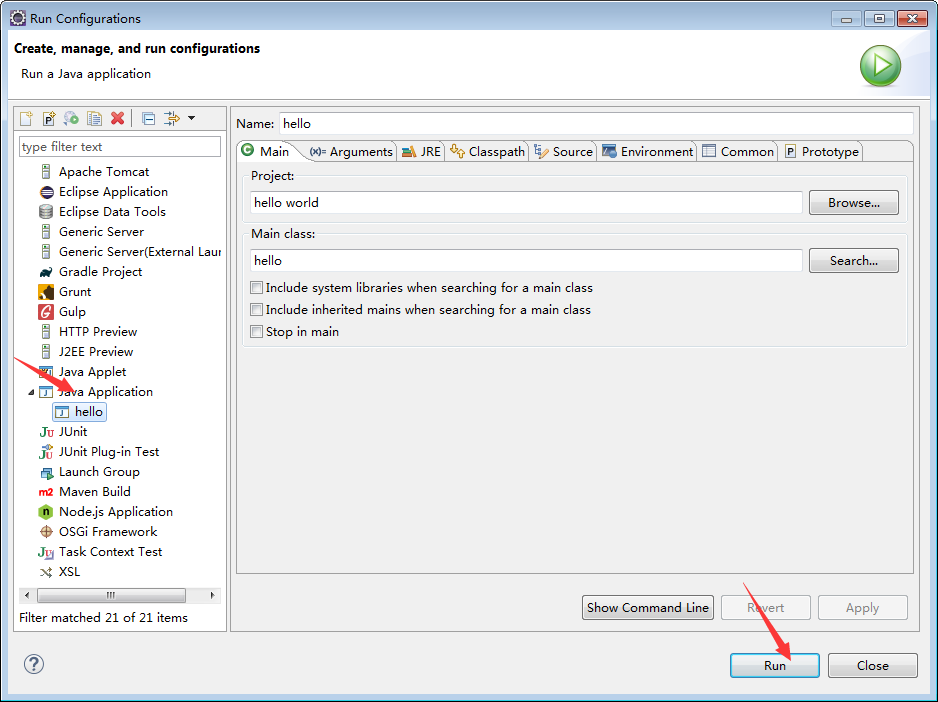Select the Launch Group icon
The height and width of the screenshot is (702, 938).
[x=46, y=473]
